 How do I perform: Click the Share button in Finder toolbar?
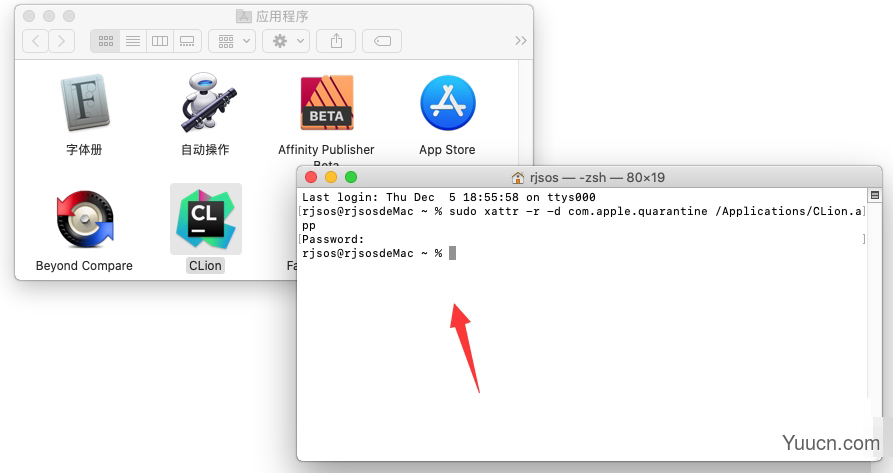tap(336, 41)
